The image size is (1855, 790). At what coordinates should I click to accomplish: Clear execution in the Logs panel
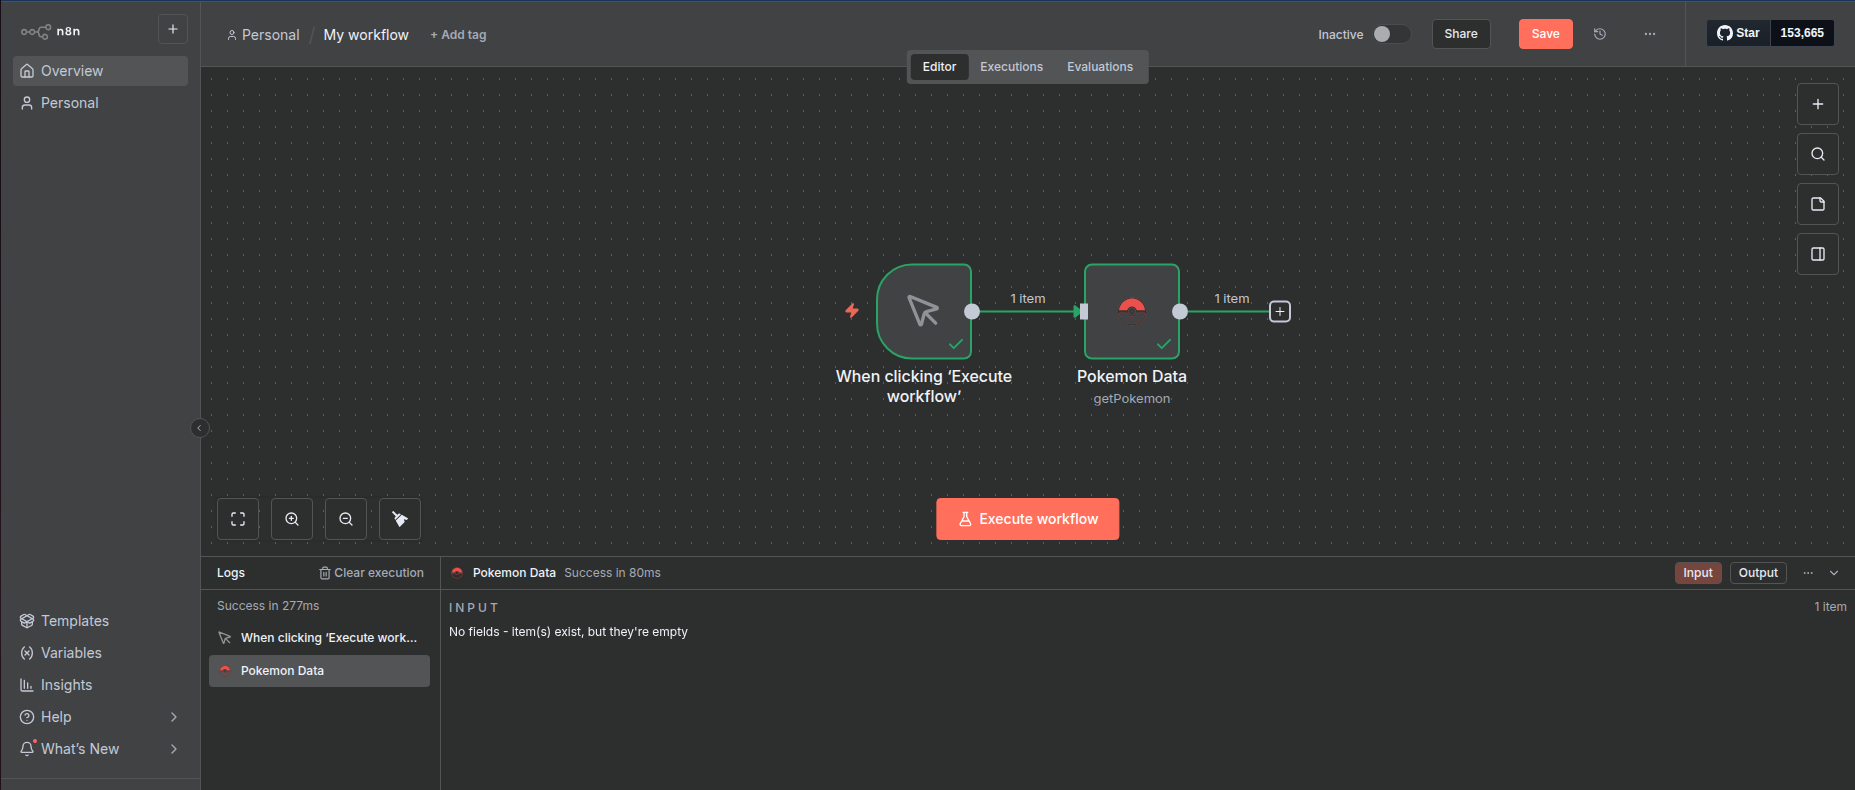click(x=371, y=573)
